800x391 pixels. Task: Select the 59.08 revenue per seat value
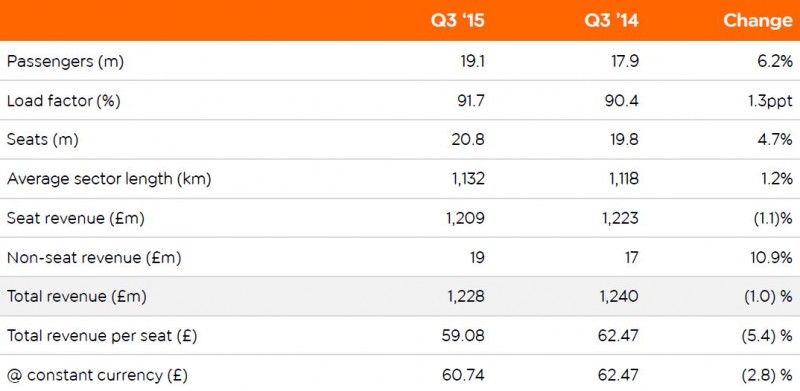point(464,336)
